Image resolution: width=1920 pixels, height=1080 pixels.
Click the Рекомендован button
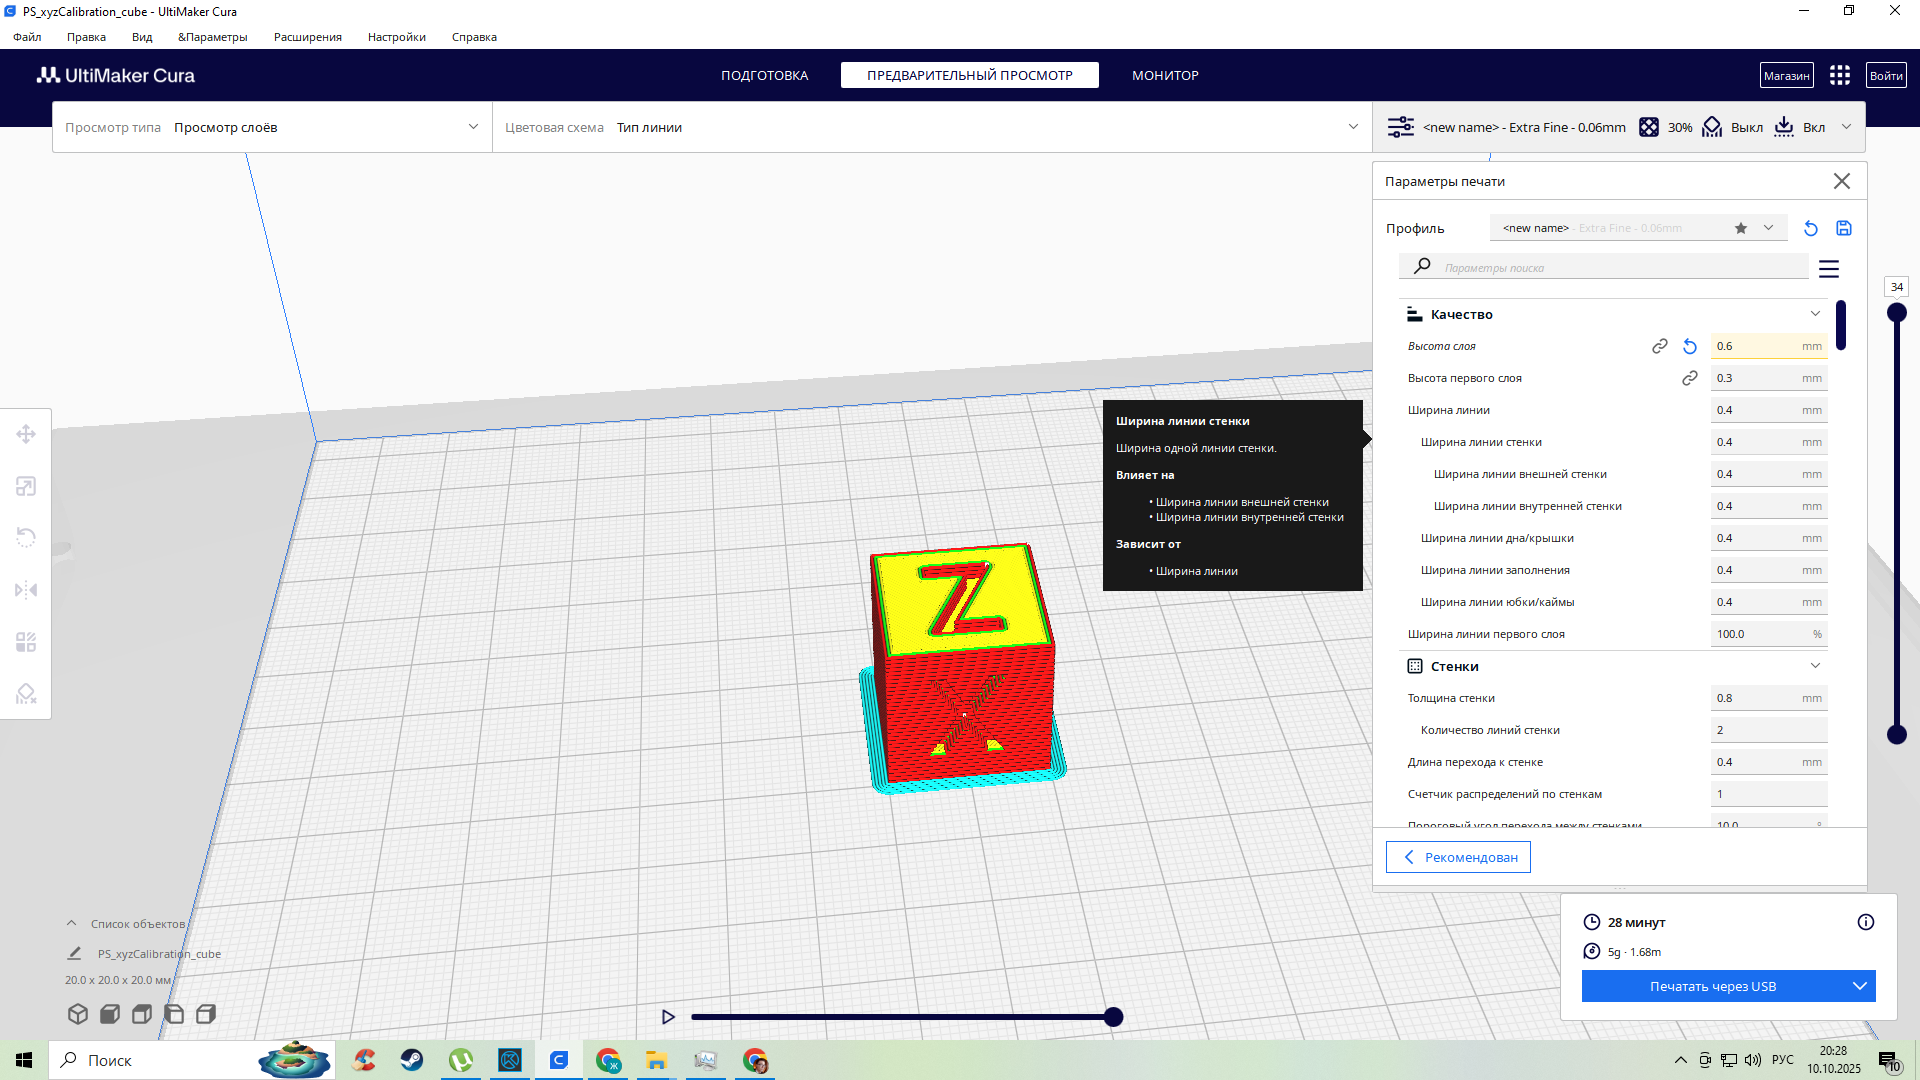coord(1458,857)
